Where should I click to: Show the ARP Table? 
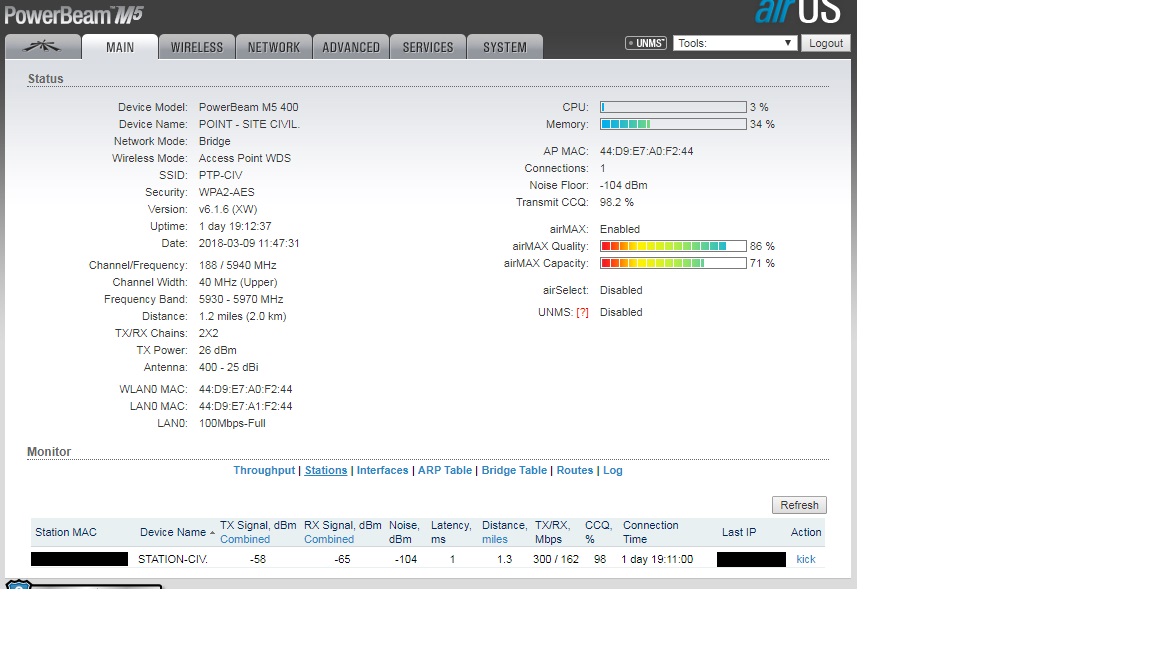[444, 470]
